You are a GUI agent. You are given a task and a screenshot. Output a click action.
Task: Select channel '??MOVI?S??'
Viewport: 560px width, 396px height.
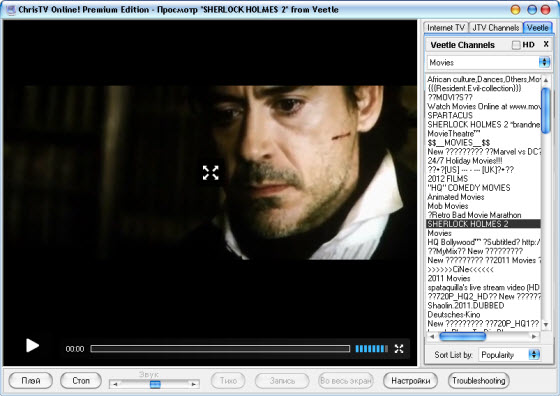pyautogui.click(x=484, y=97)
